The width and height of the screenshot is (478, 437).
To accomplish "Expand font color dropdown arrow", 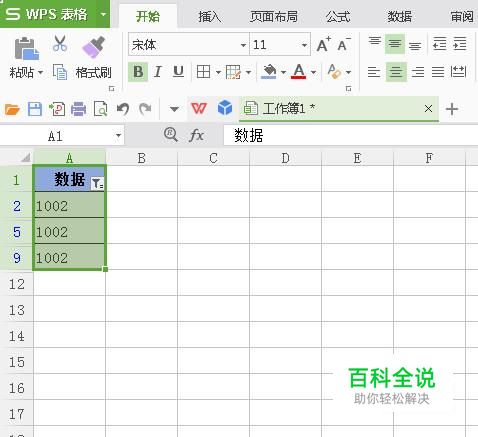I will pyautogui.click(x=313, y=72).
